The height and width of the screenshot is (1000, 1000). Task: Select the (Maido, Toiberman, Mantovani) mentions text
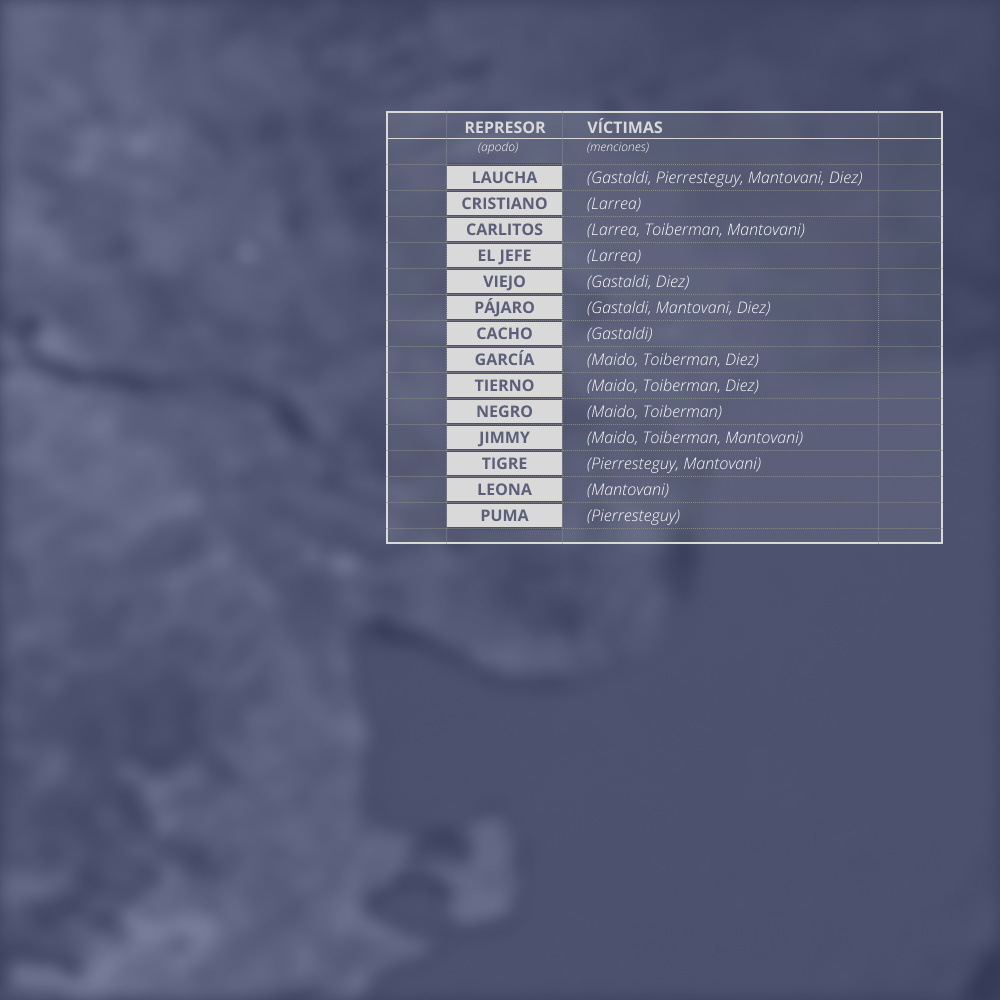click(695, 438)
